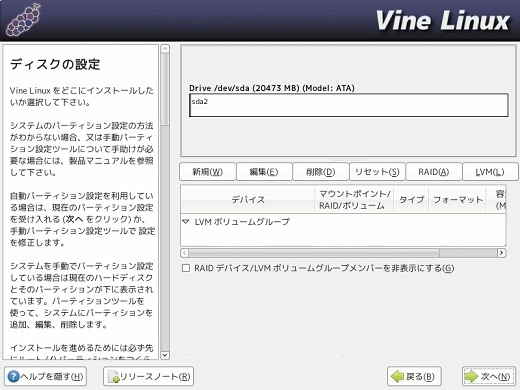The width and height of the screenshot is (520, 390).
Task: Click the リリースノート(R) button label
Action: [x=155, y=377]
